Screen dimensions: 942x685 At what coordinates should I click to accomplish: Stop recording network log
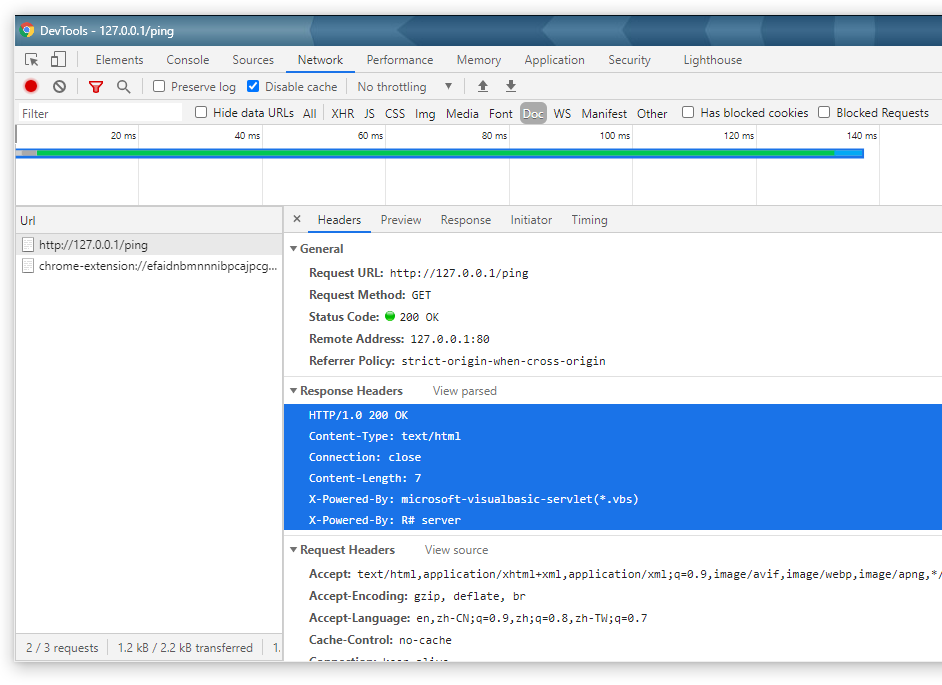click(x=31, y=87)
